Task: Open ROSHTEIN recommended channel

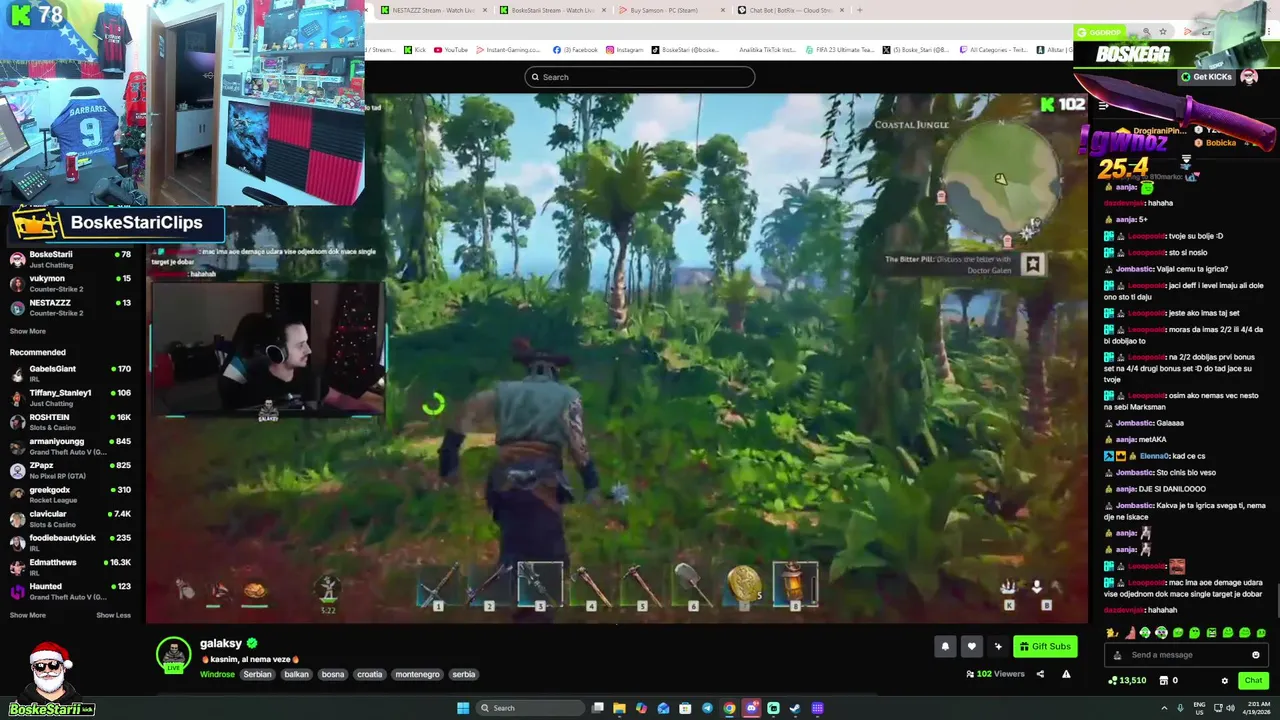Action: pos(70,421)
